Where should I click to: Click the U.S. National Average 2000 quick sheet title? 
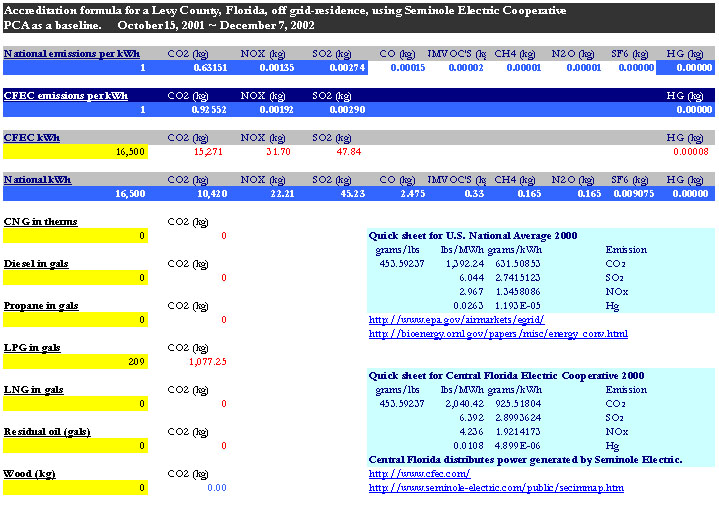[473, 236]
